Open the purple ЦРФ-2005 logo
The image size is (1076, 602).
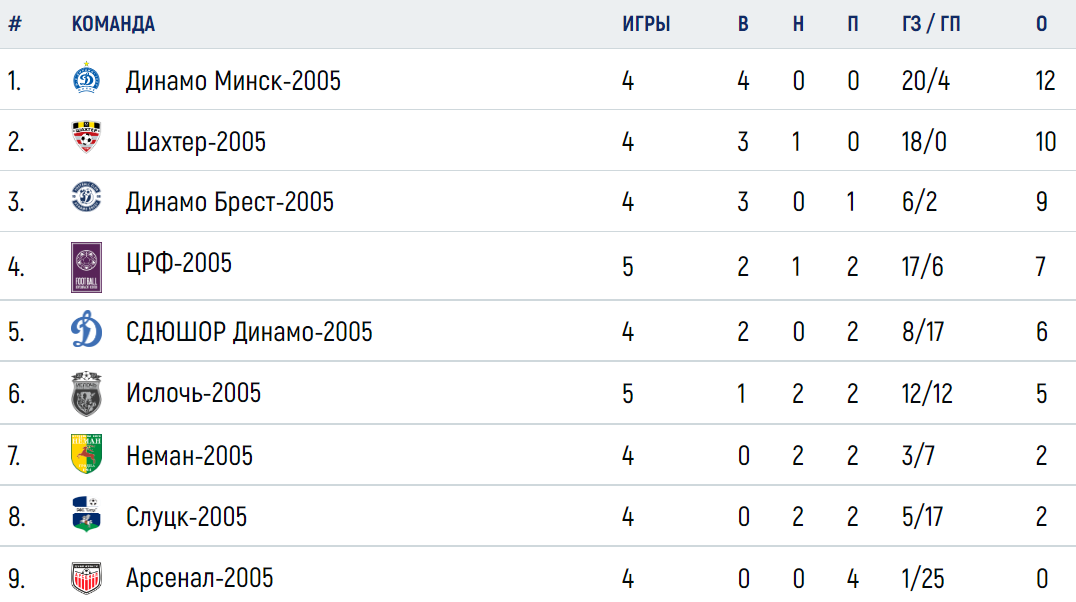86,267
